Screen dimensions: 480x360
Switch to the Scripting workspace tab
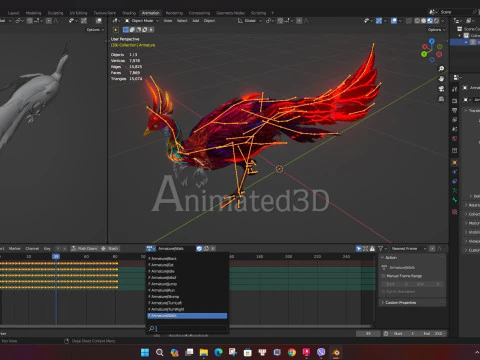[x=258, y=13]
